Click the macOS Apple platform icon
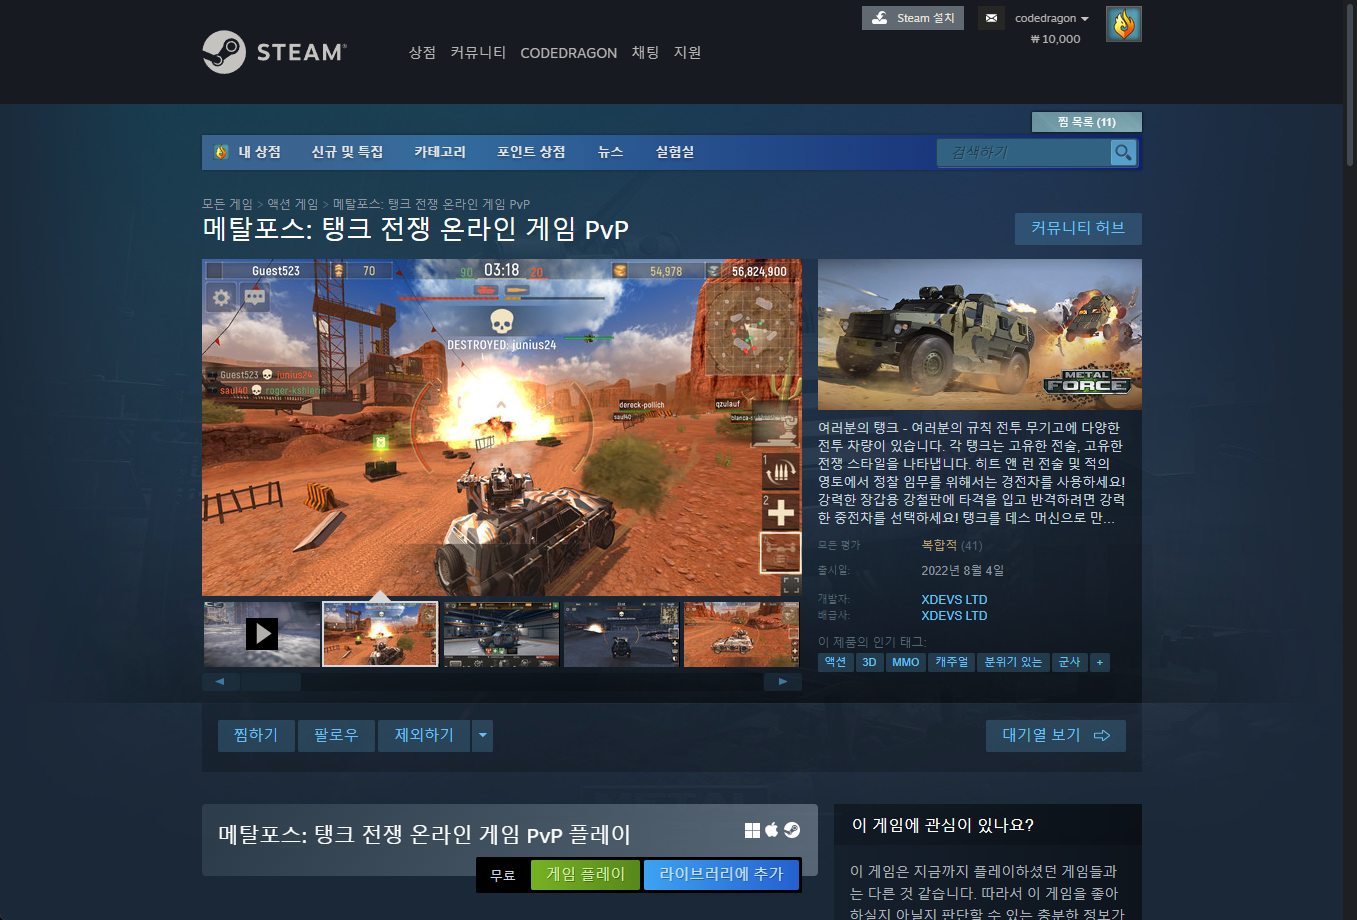 click(772, 830)
